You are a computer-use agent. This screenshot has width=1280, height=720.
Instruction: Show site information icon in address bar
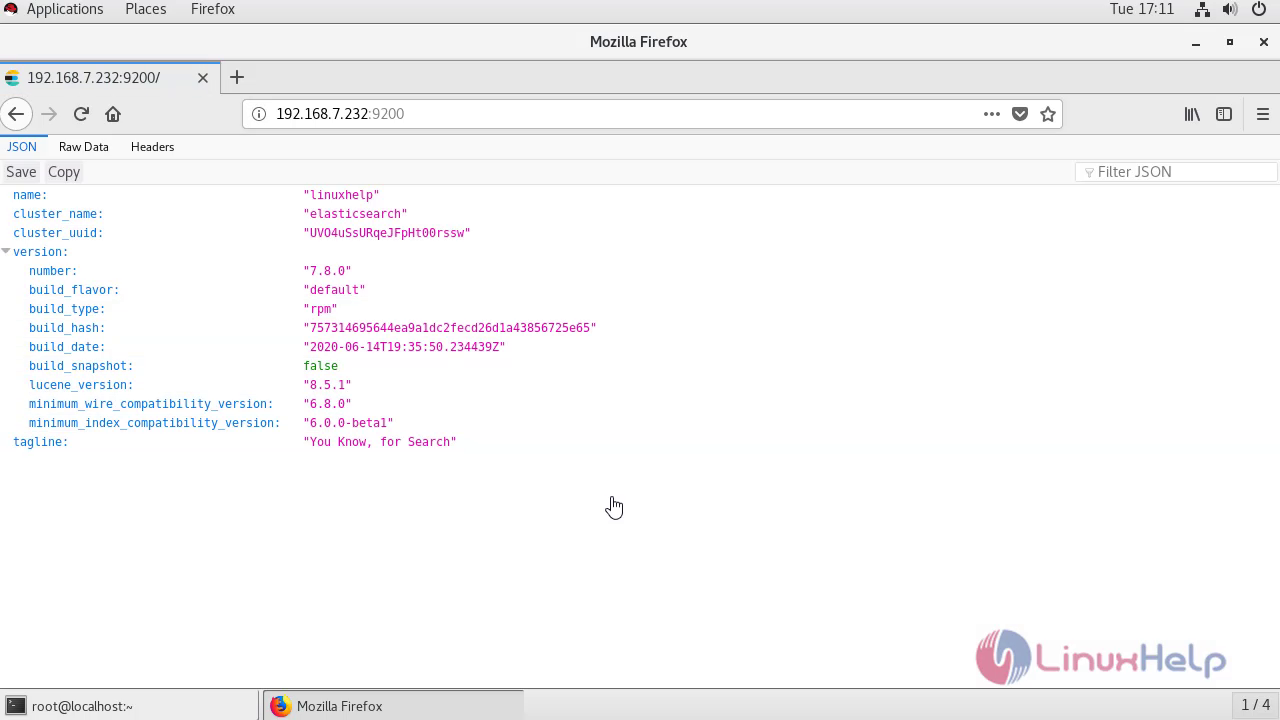coord(259,114)
